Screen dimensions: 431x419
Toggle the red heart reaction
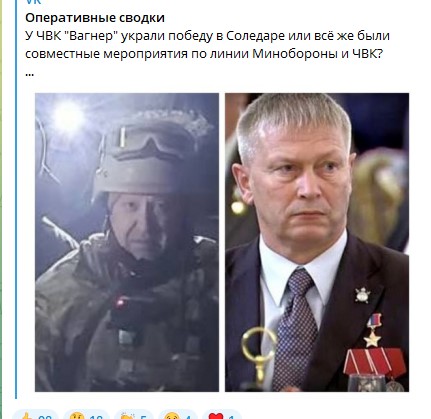[221, 415]
